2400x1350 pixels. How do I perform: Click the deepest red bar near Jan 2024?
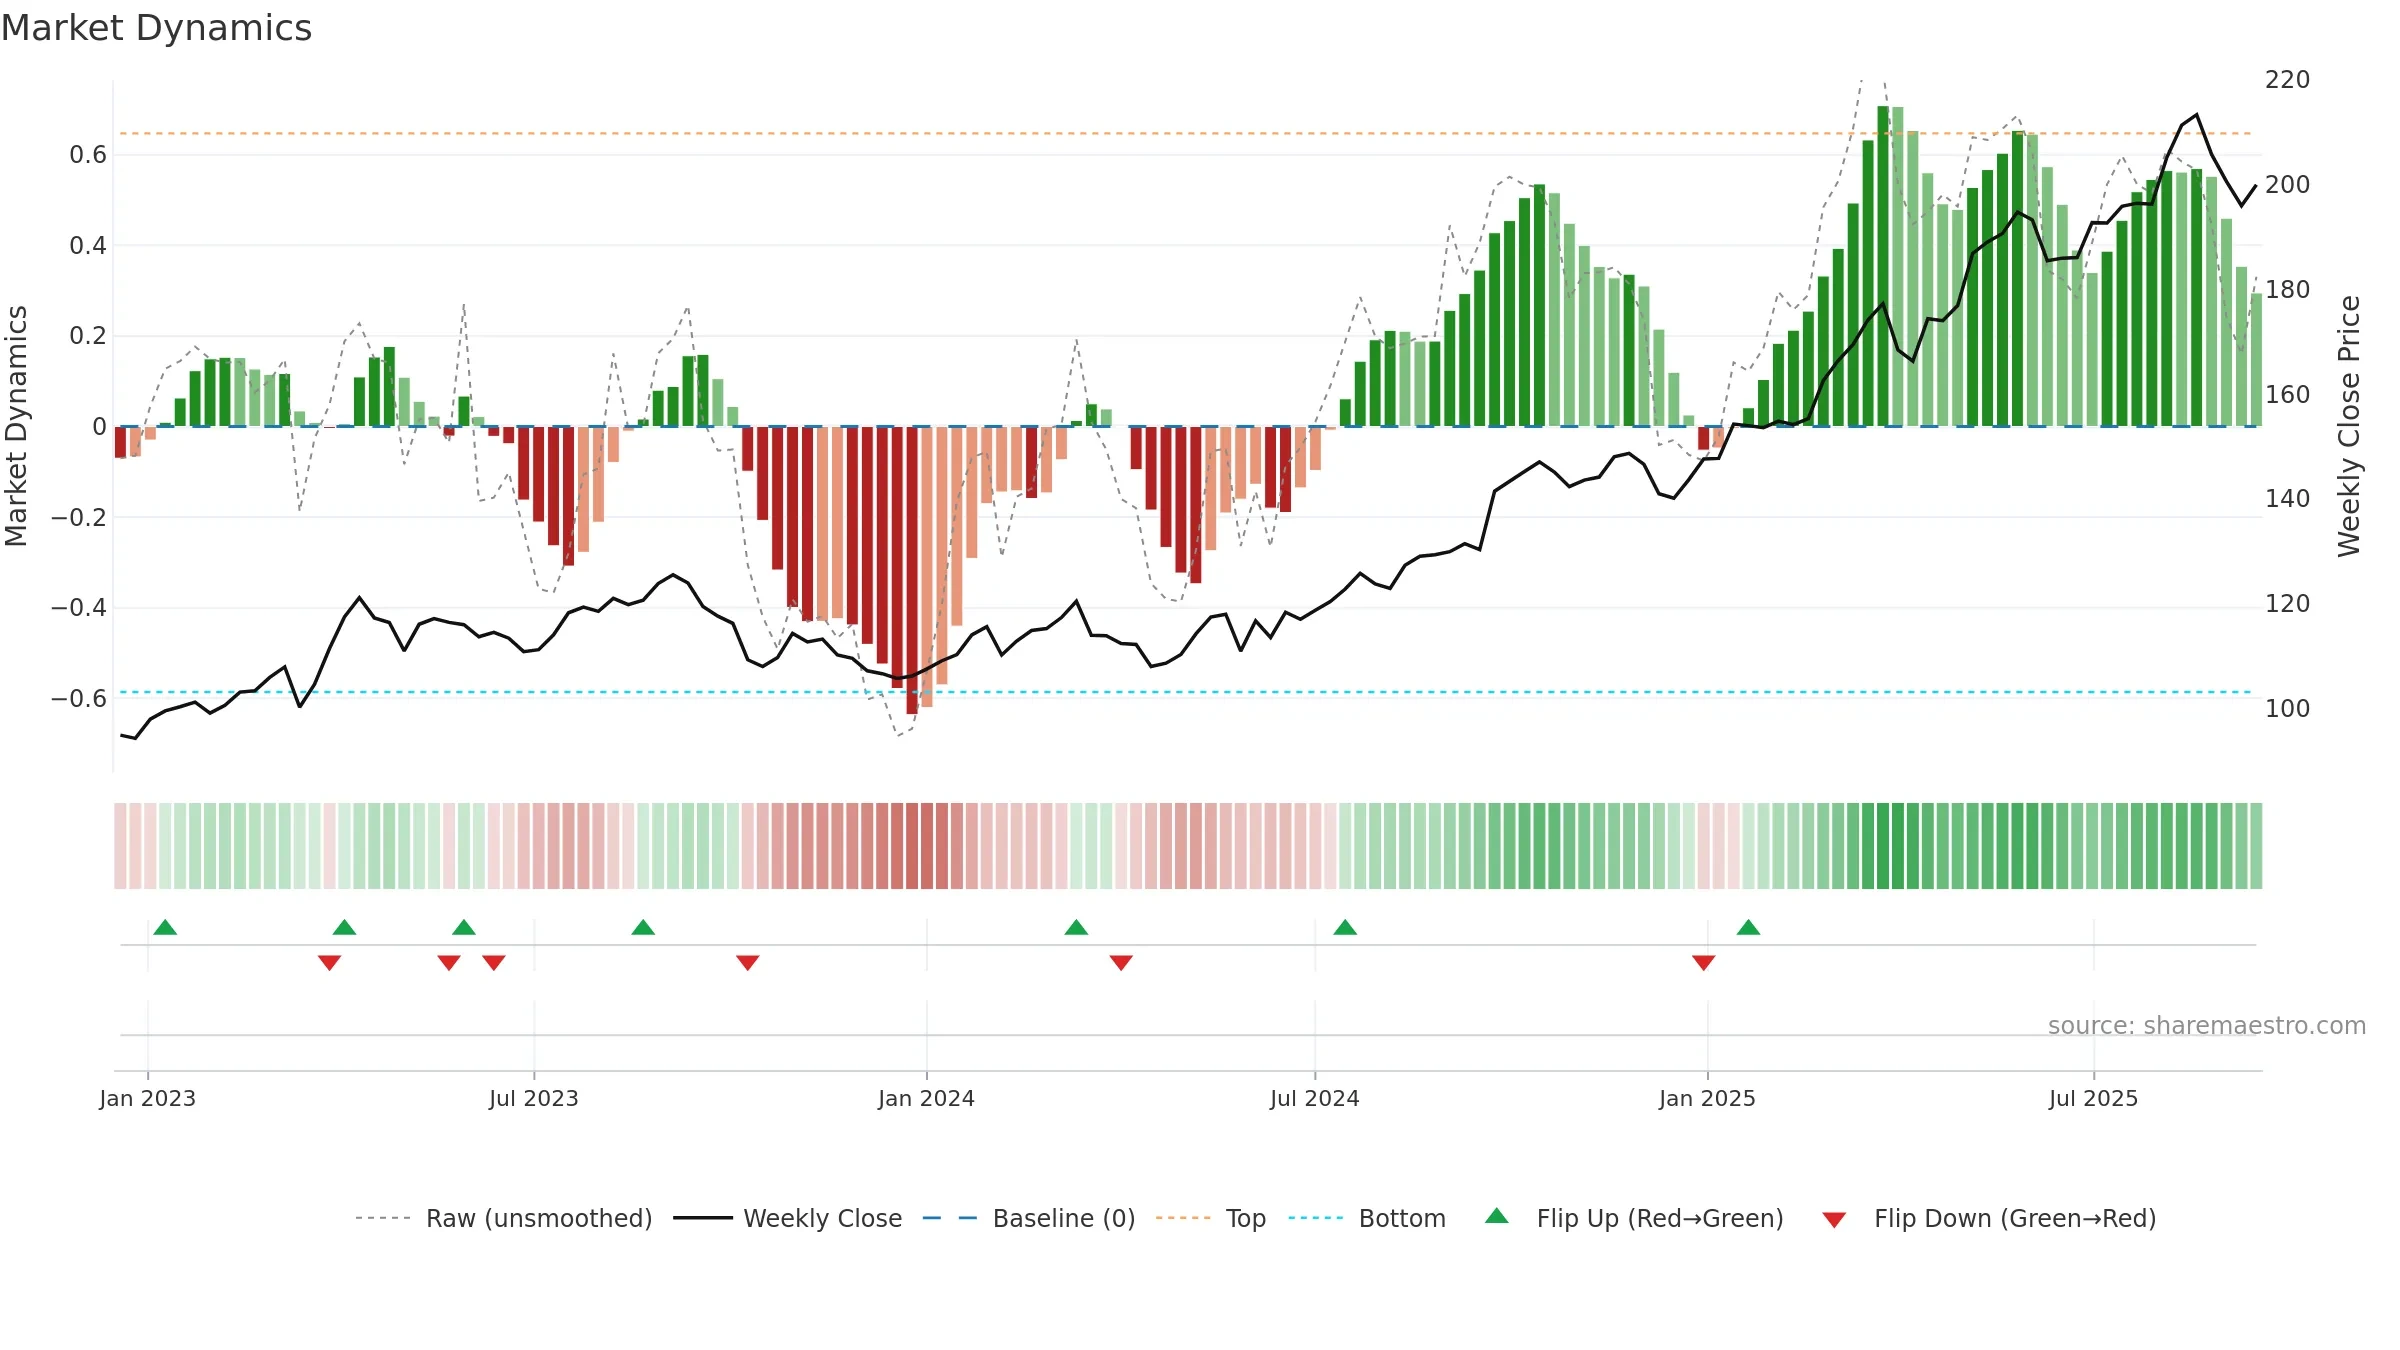912,570
